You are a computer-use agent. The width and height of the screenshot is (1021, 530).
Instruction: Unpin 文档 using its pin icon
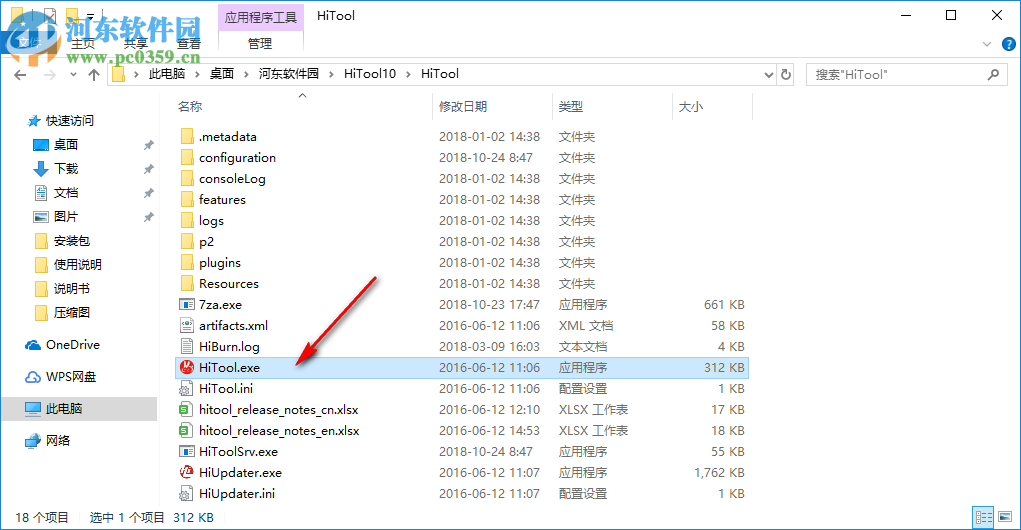click(148, 193)
